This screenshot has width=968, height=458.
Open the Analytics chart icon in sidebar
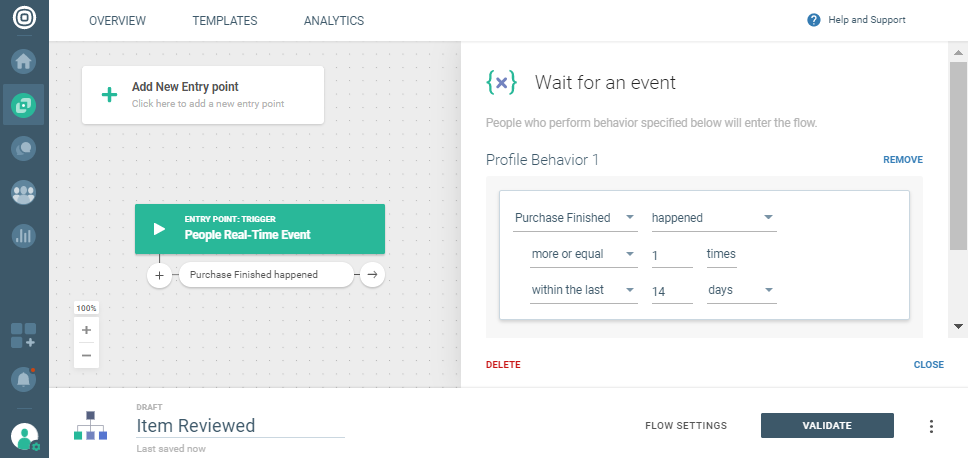pos(24,236)
